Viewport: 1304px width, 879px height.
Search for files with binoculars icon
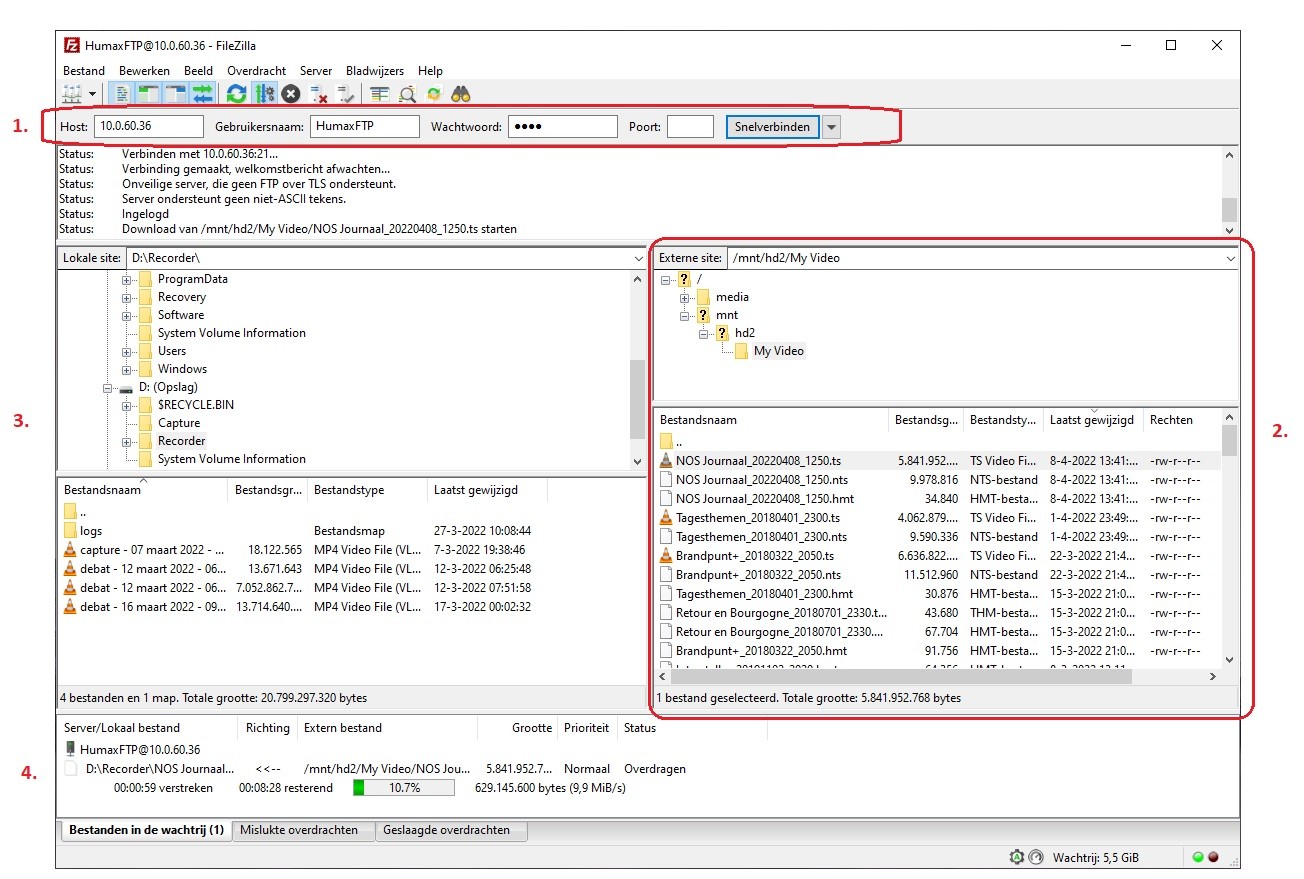pos(461,94)
